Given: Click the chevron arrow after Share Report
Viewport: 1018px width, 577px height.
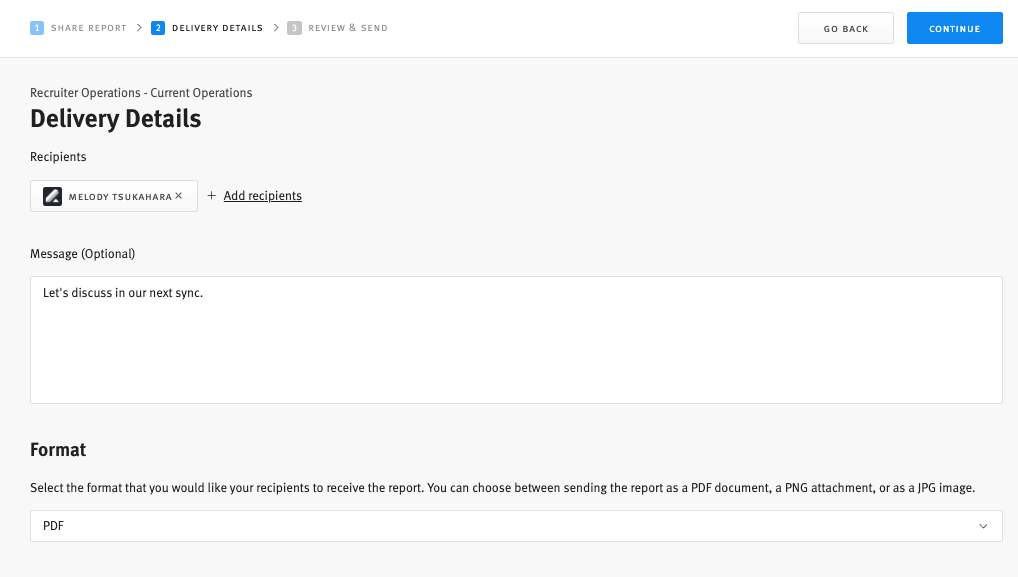Looking at the screenshot, I should (x=138, y=28).
